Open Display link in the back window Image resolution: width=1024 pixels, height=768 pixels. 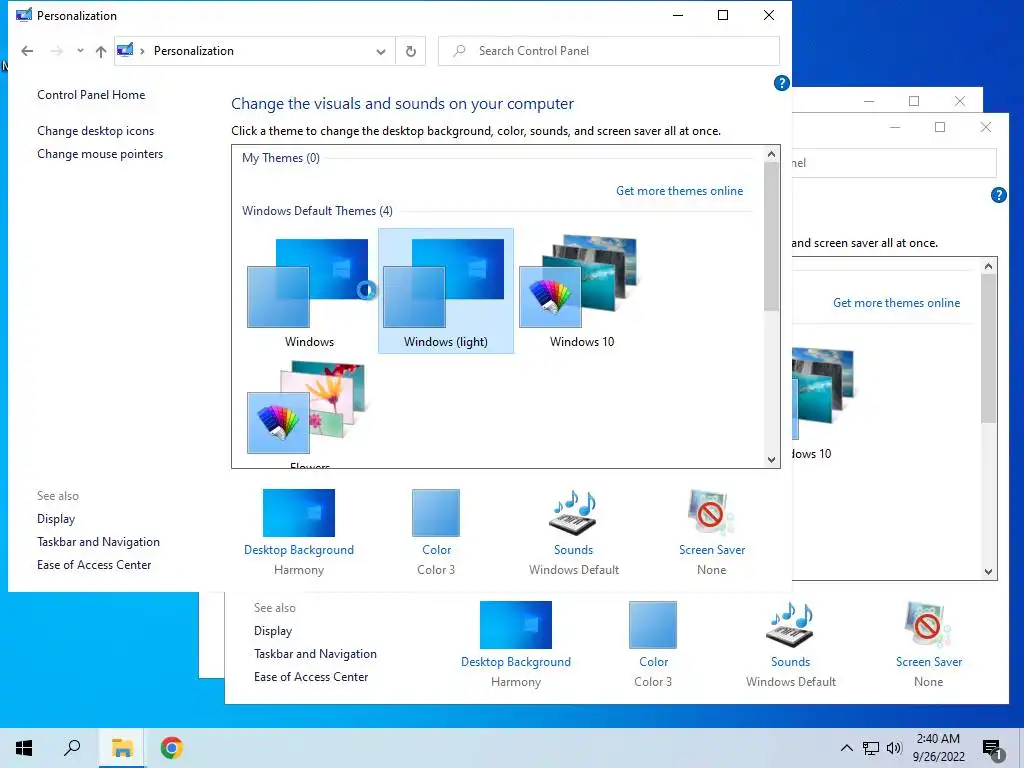tap(273, 631)
